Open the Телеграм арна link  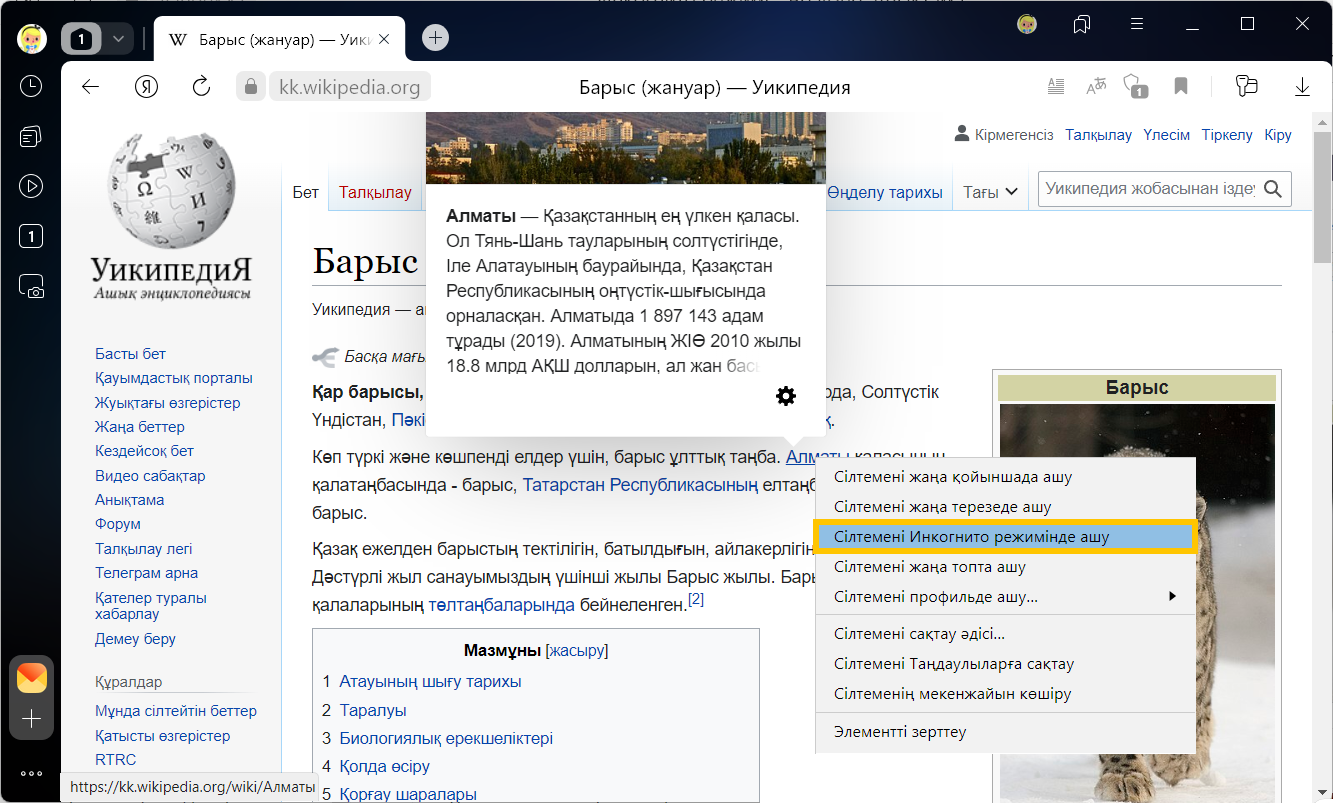click(x=146, y=573)
